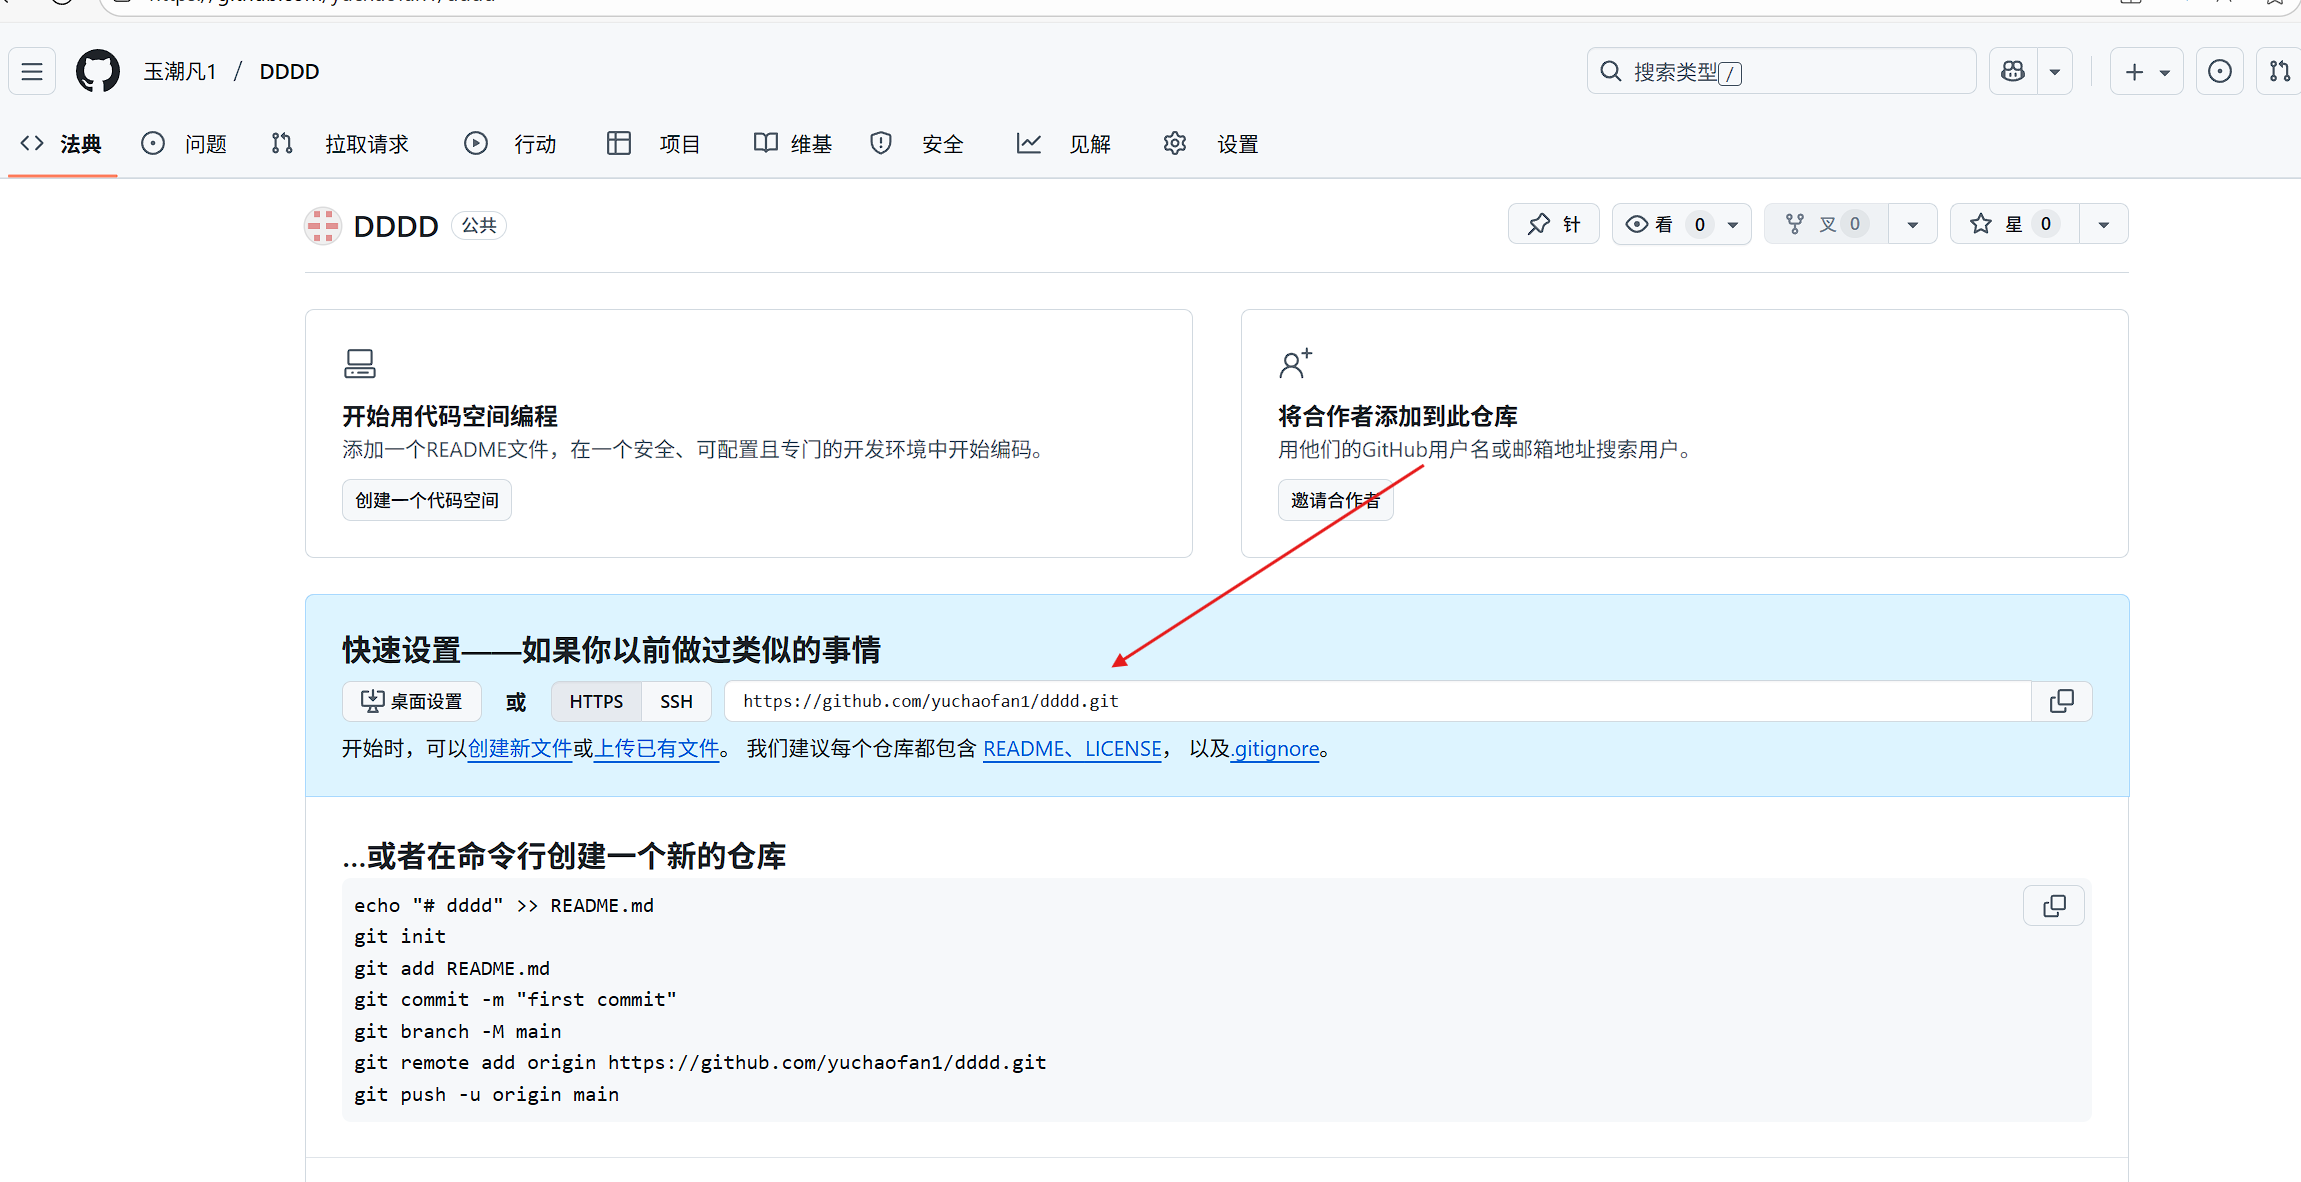Click the GitHub home logo
Image resolution: width=2301 pixels, height=1182 pixels.
(x=97, y=70)
